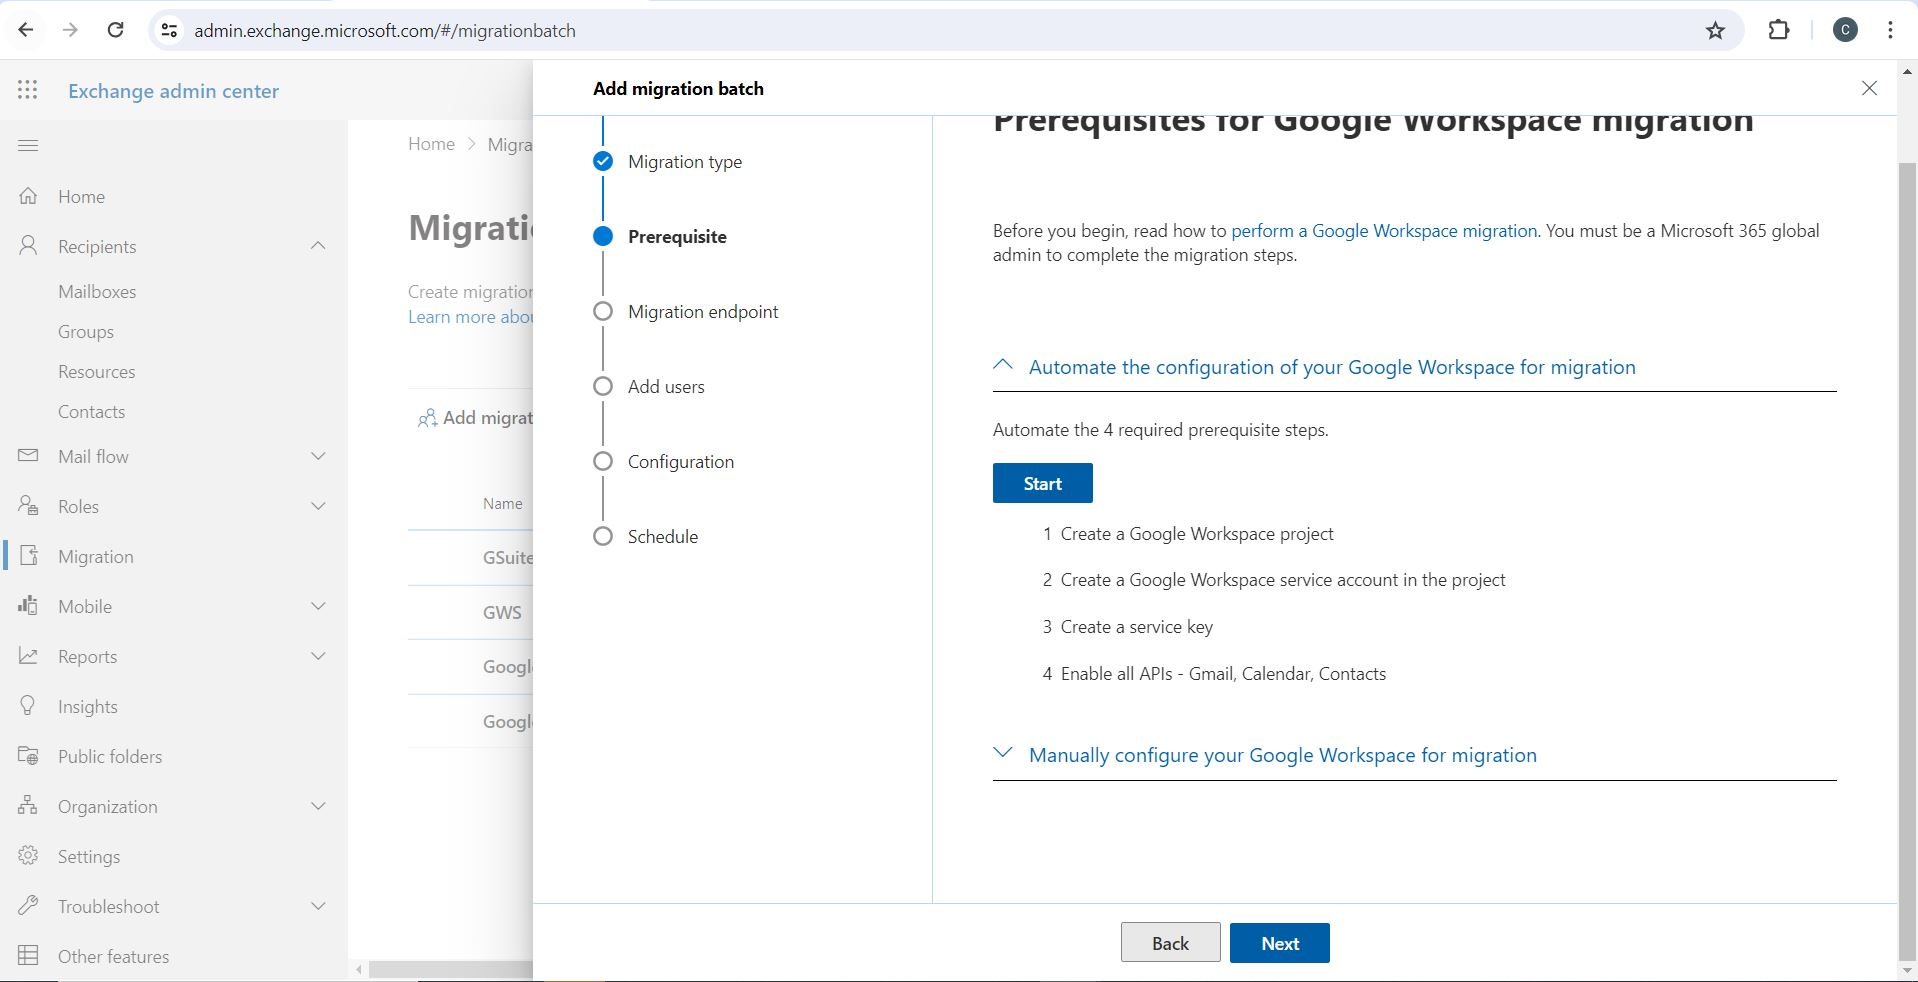Collapse the Automate configuration section
The image size is (1918, 982).
click(1003, 366)
